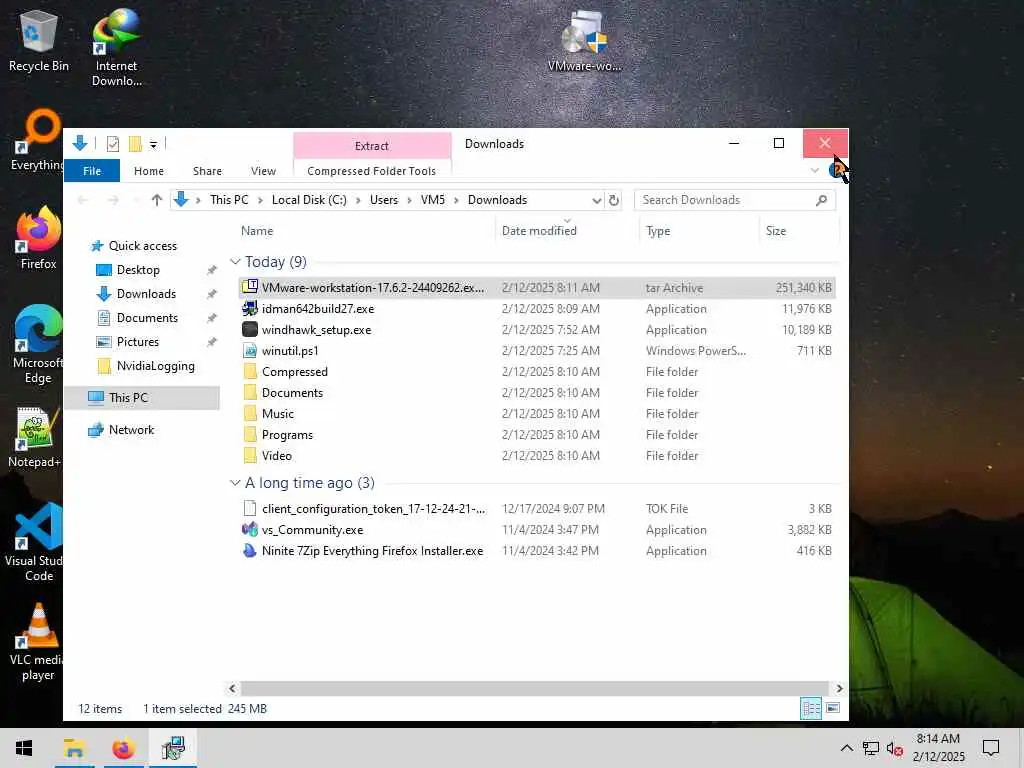Screen dimensions: 1024x768
Task: Click Firefox on the taskbar
Action: pos(123,748)
